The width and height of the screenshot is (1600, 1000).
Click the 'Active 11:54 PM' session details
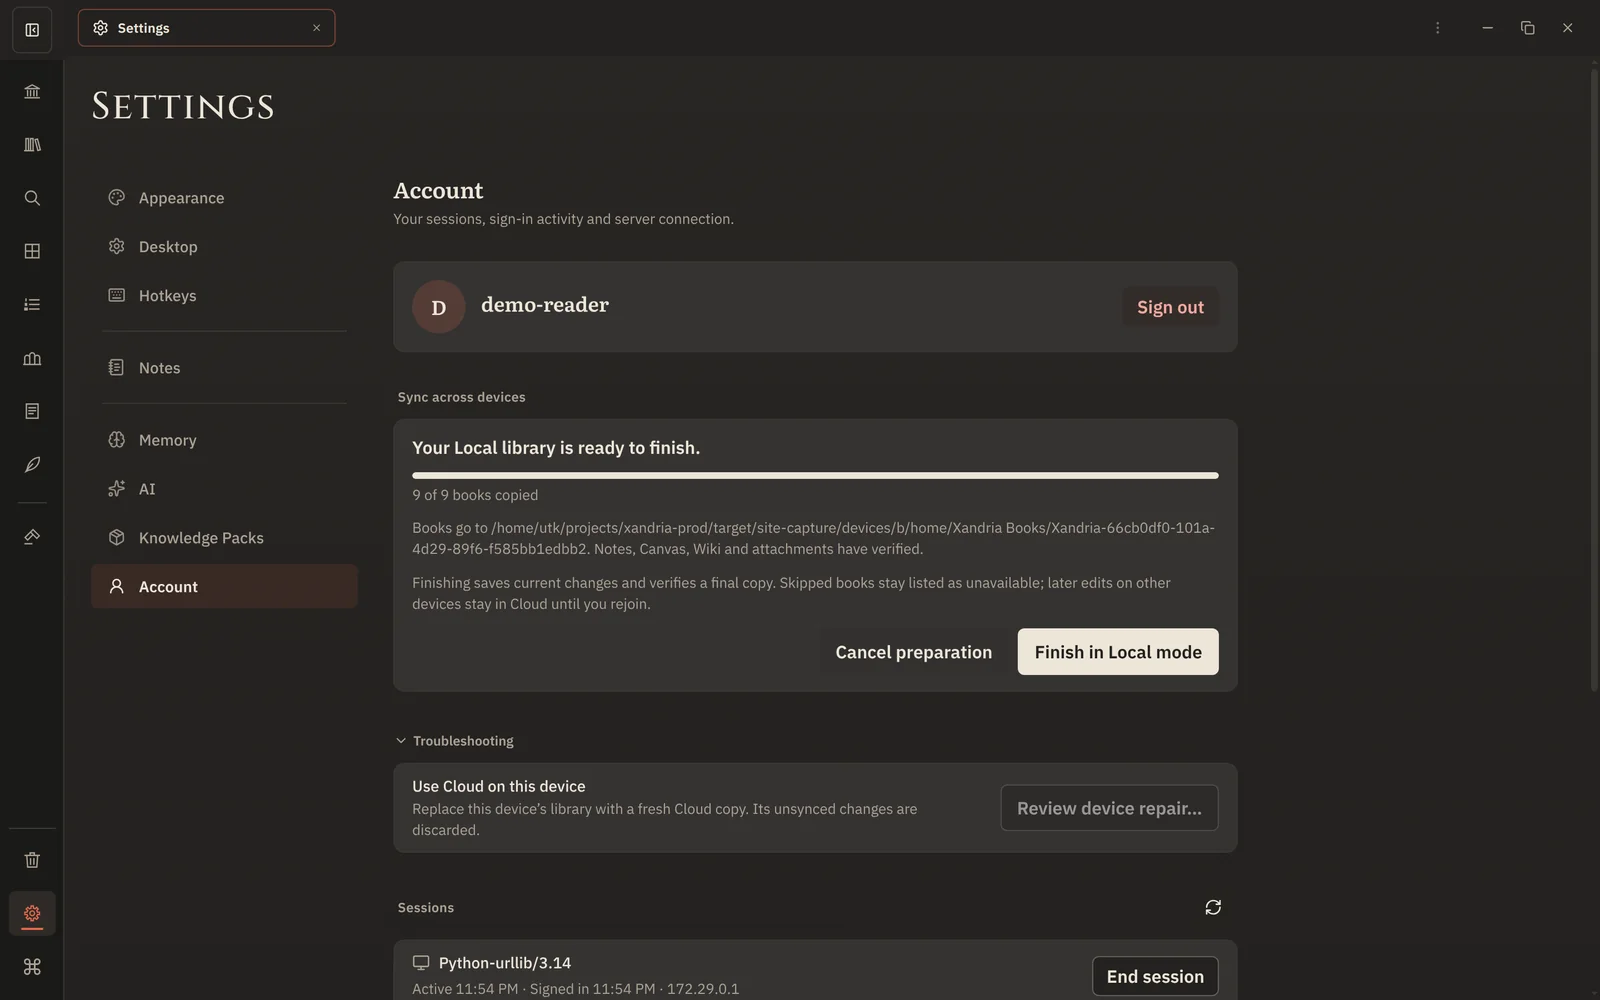pos(576,989)
